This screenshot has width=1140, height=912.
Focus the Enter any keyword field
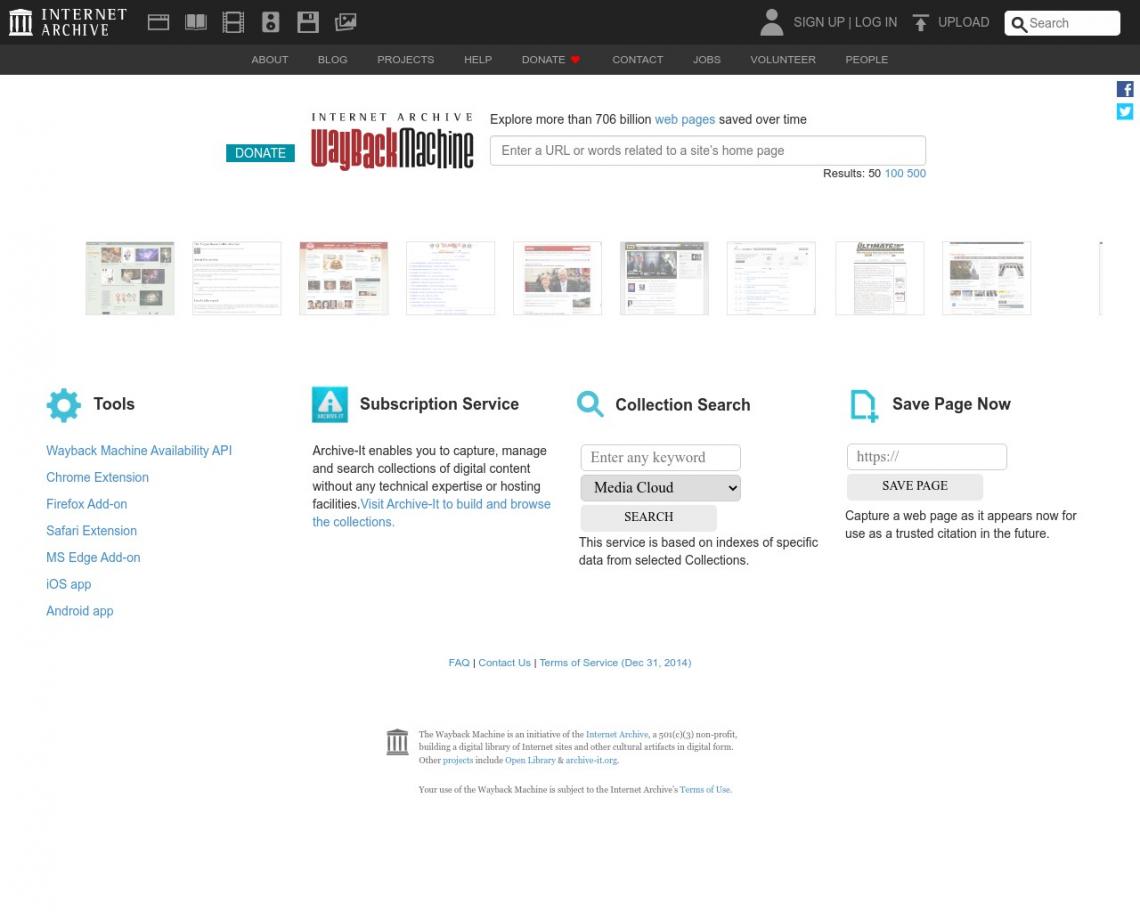[x=660, y=457]
